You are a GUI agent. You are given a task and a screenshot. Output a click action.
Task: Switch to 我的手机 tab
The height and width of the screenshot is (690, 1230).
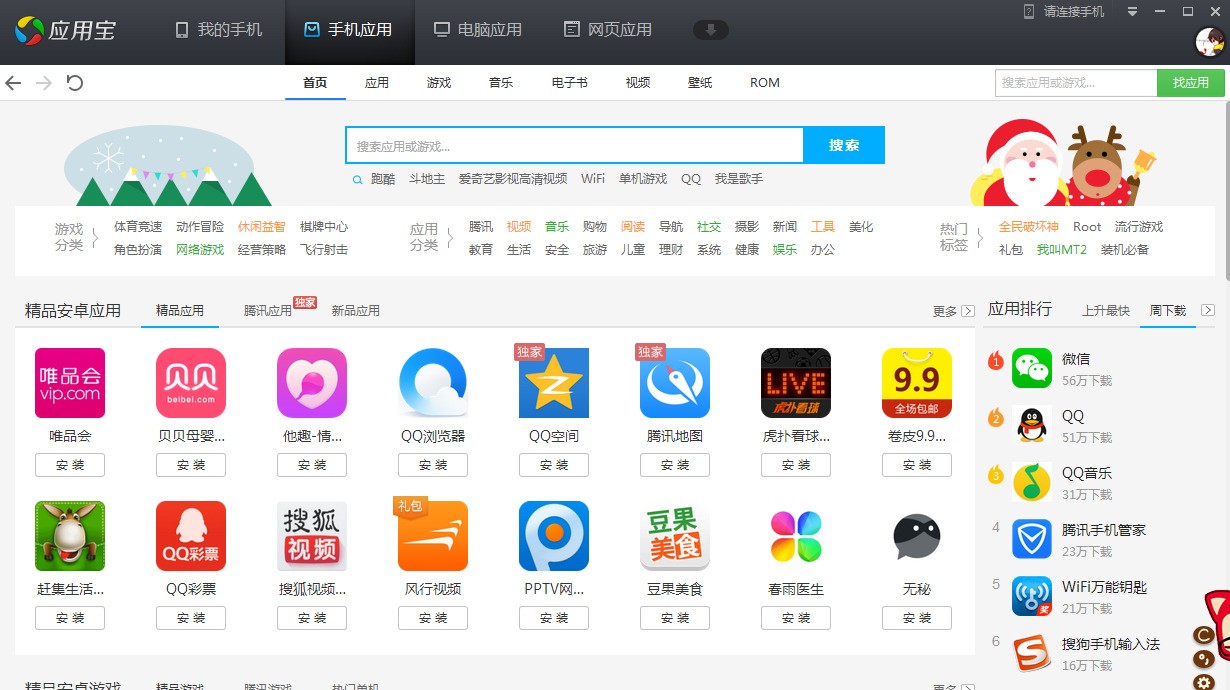point(219,30)
